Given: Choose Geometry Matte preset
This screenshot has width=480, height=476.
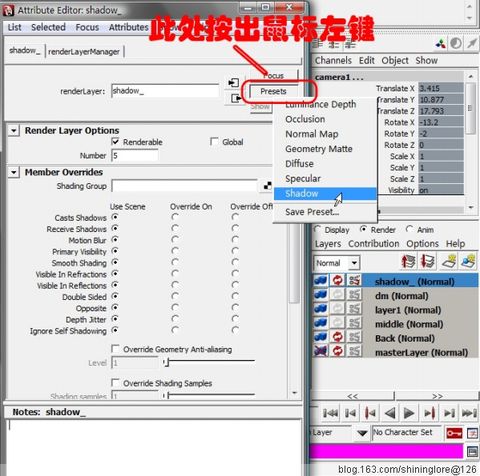Looking at the screenshot, I should point(325,149).
